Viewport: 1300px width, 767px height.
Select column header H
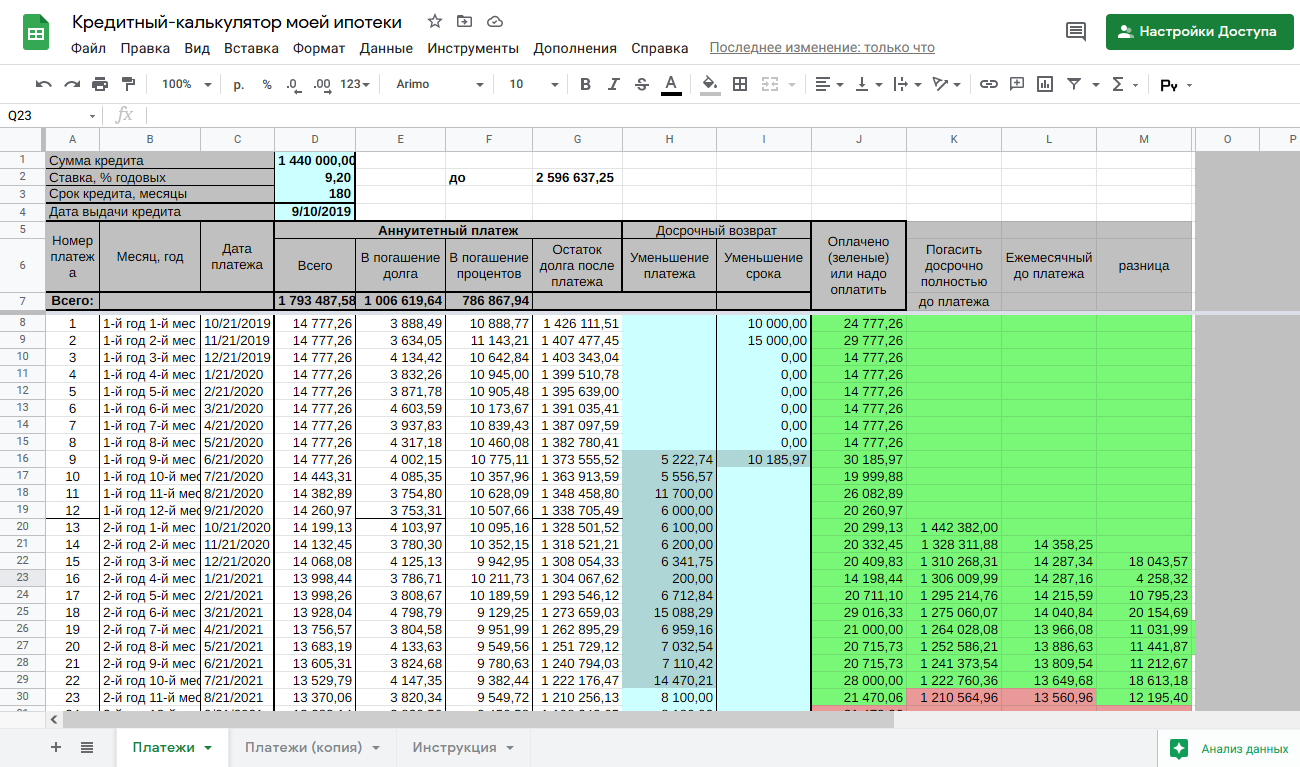[669, 139]
